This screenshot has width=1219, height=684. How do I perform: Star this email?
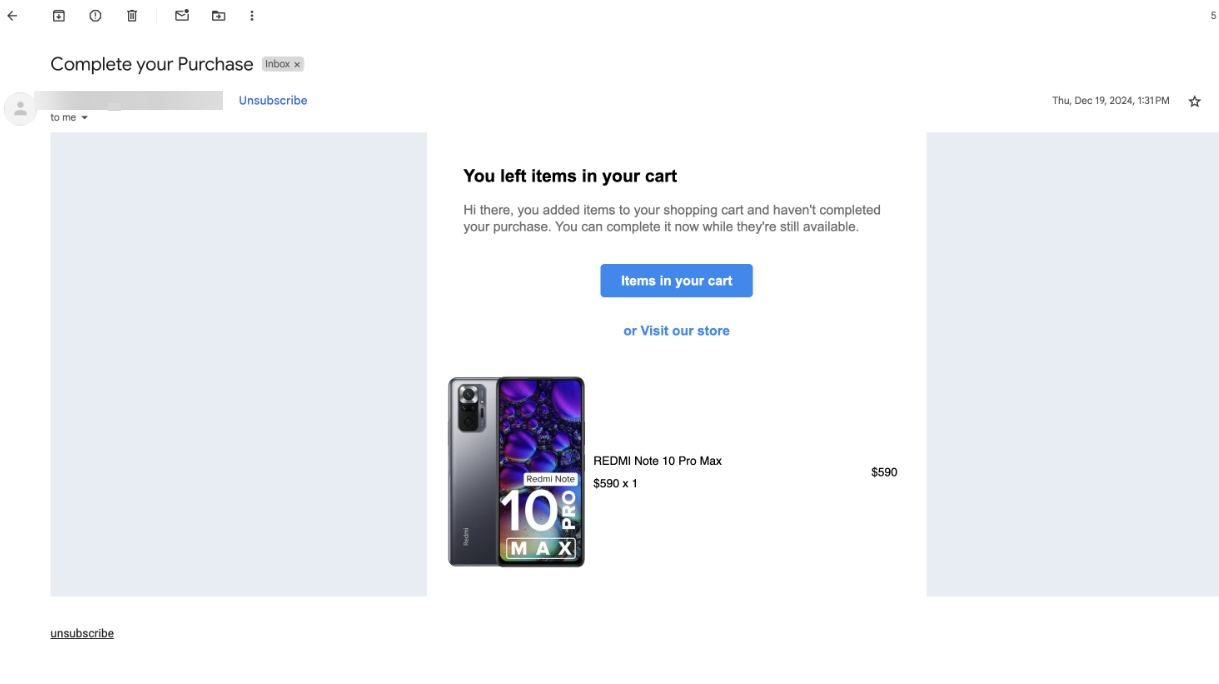click(1194, 101)
